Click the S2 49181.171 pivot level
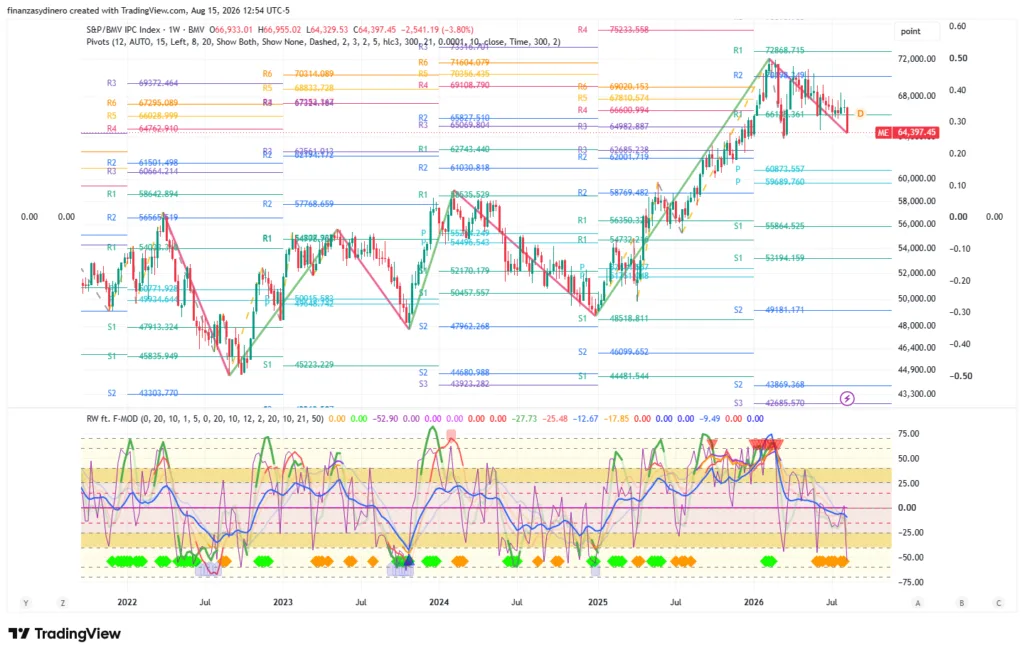Viewport: 1024px width, 655px height. 769,310
